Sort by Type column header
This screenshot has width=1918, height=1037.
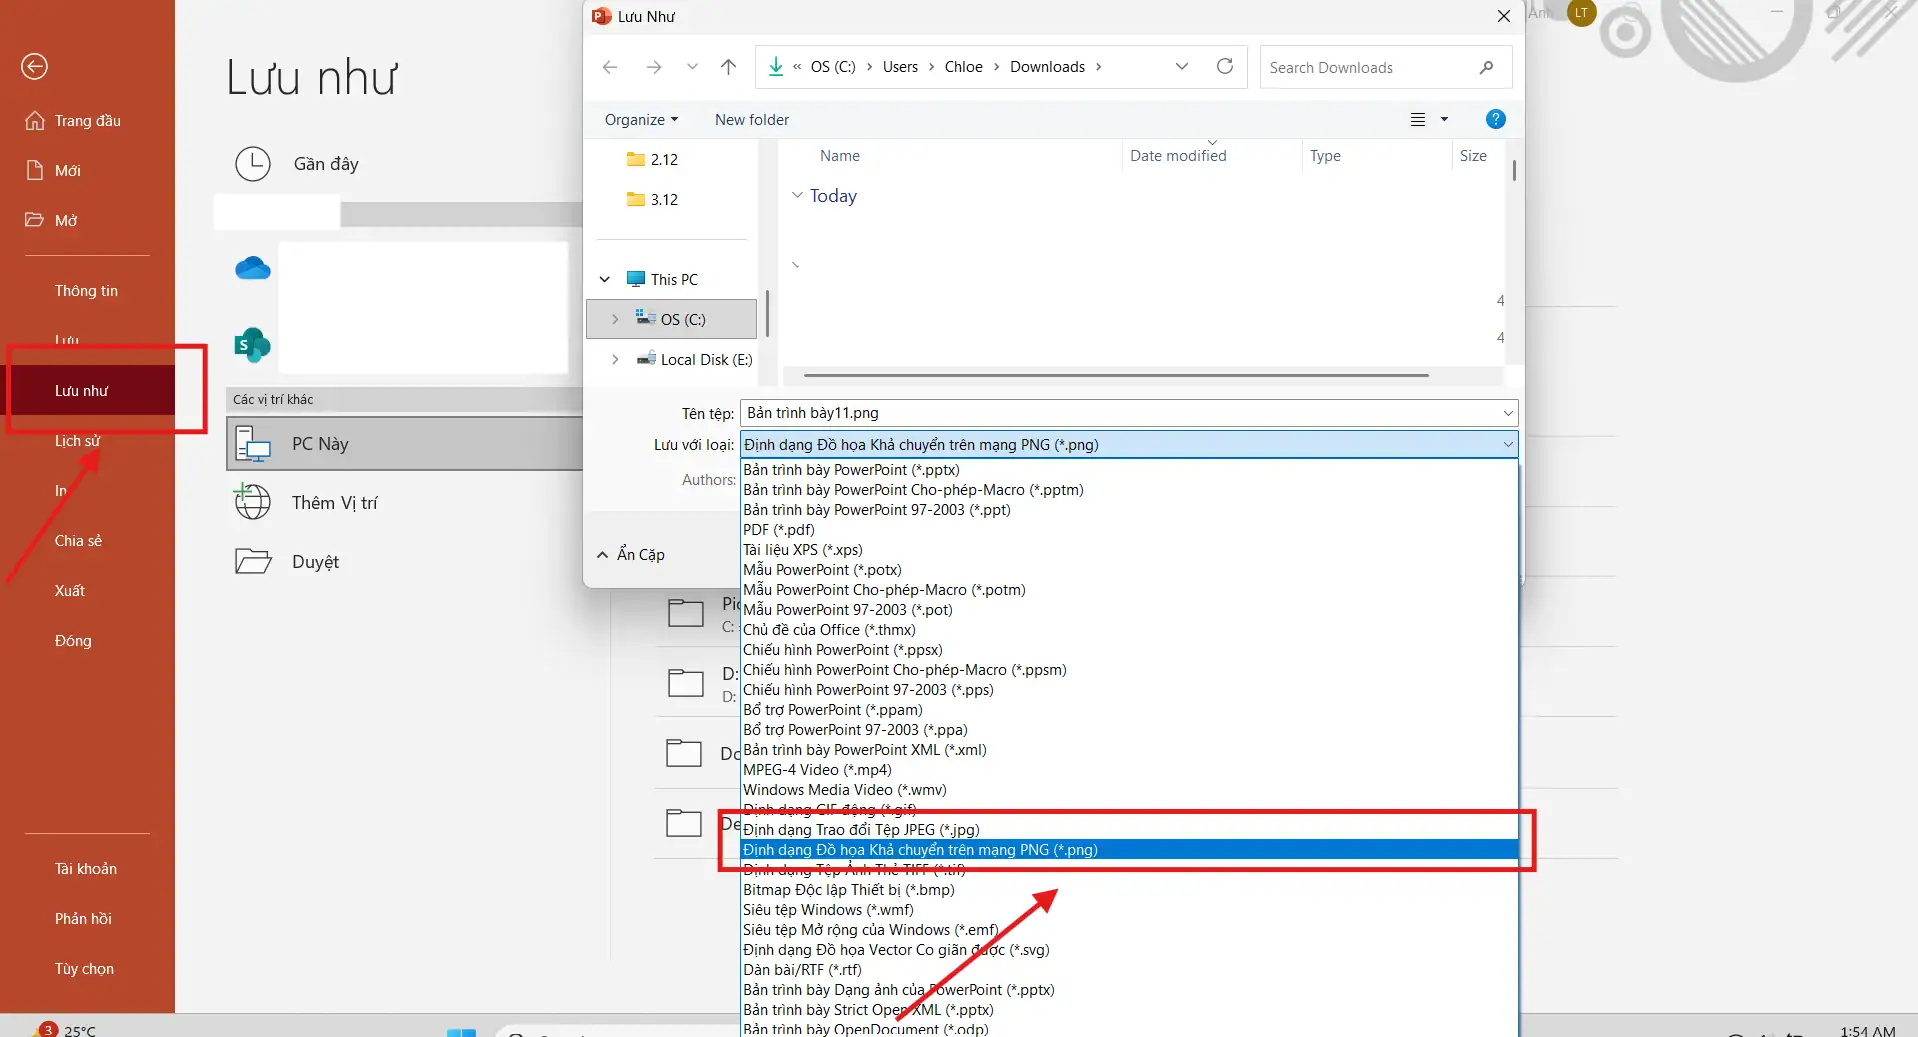(1325, 156)
